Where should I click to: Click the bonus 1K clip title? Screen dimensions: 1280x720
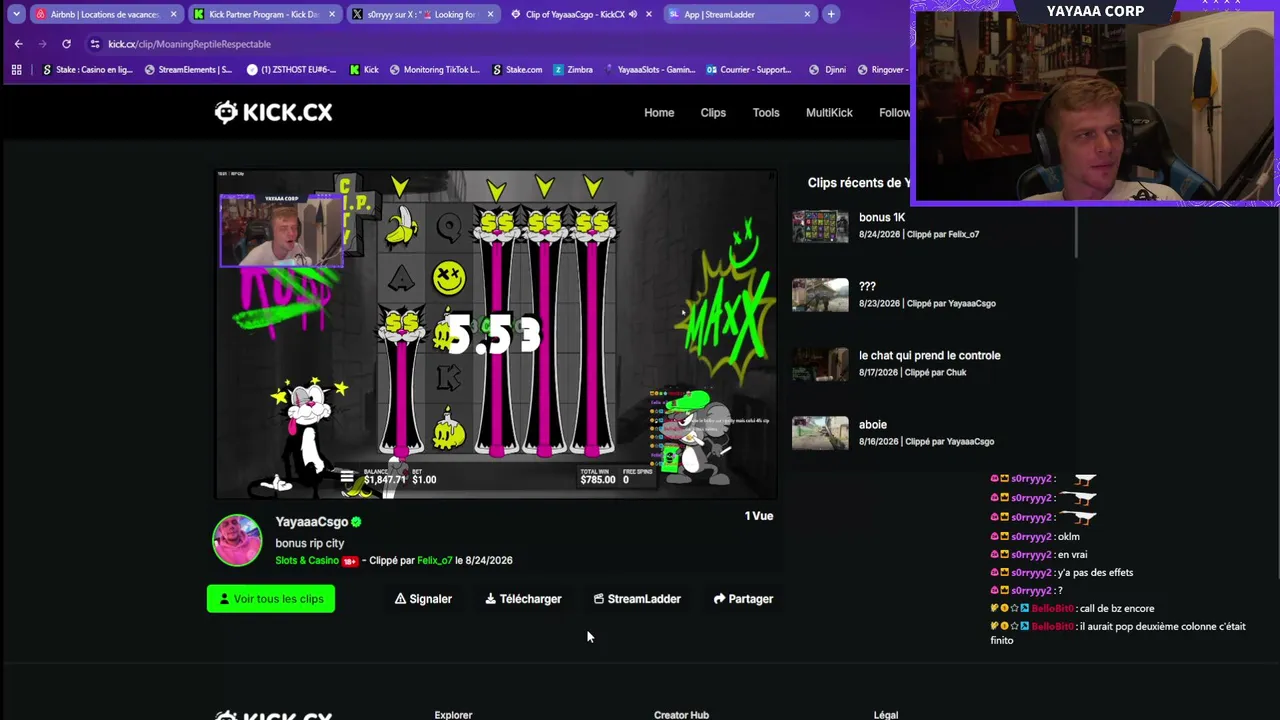(882, 217)
